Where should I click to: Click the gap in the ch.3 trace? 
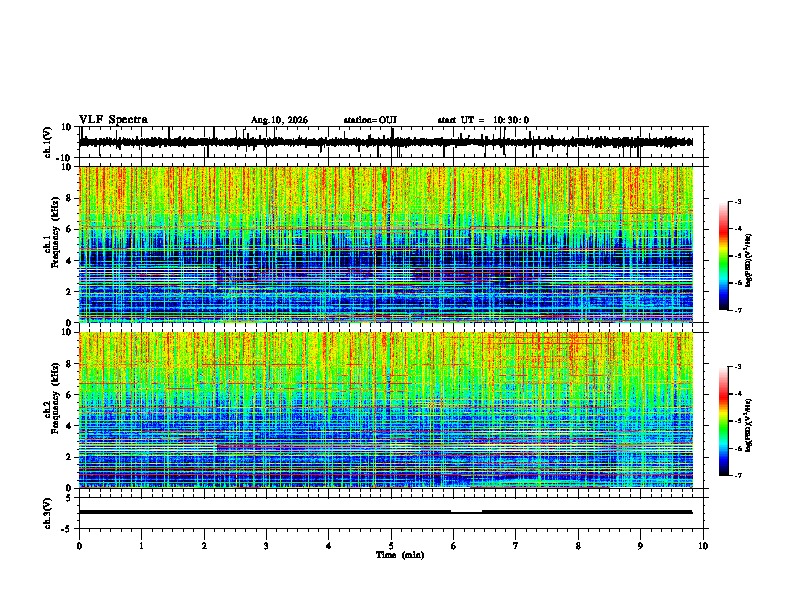[x=466, y=512]
